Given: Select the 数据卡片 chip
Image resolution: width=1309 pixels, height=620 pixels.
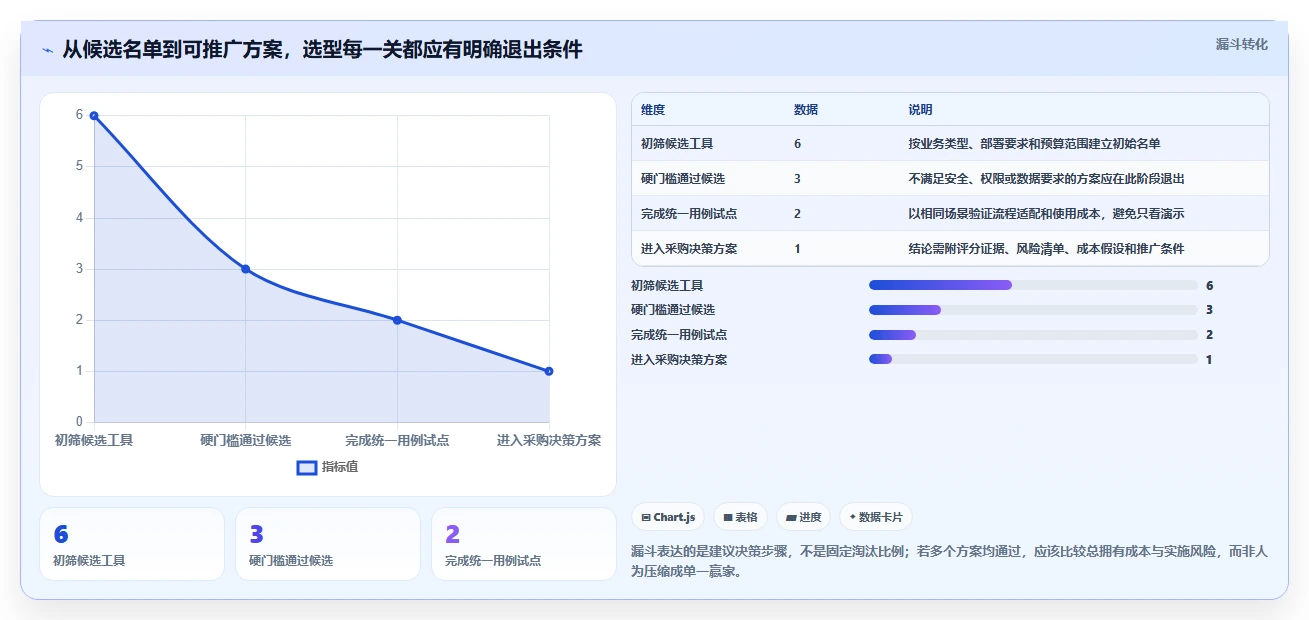Looking at the screenshot, I should (876, 517).
